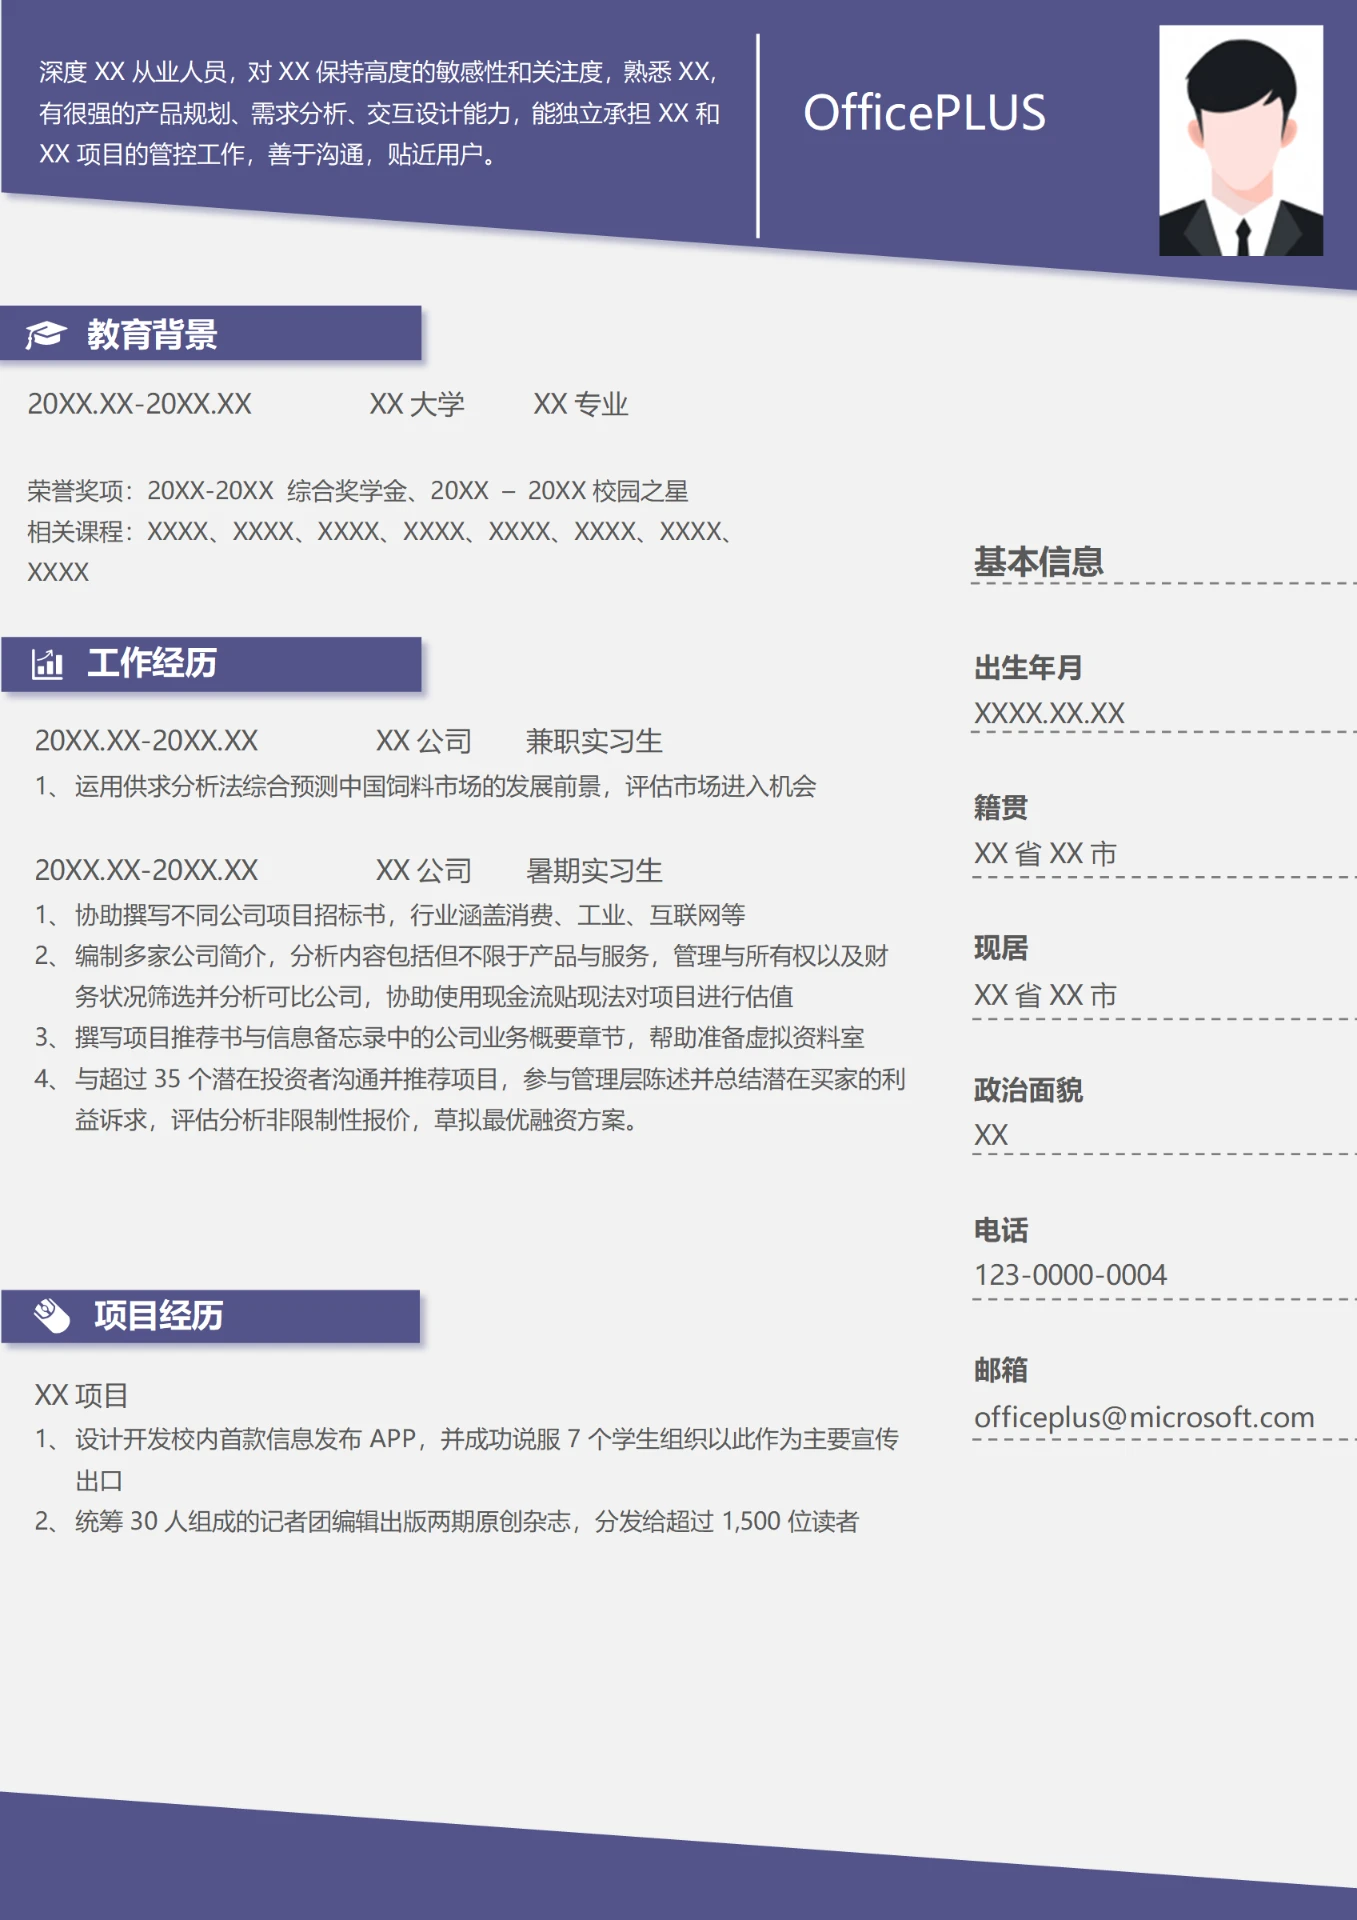This screenshot has width=1357, height=1920.
Task: Click the 邮箱 label
Action: (x=1001, y=1370)
